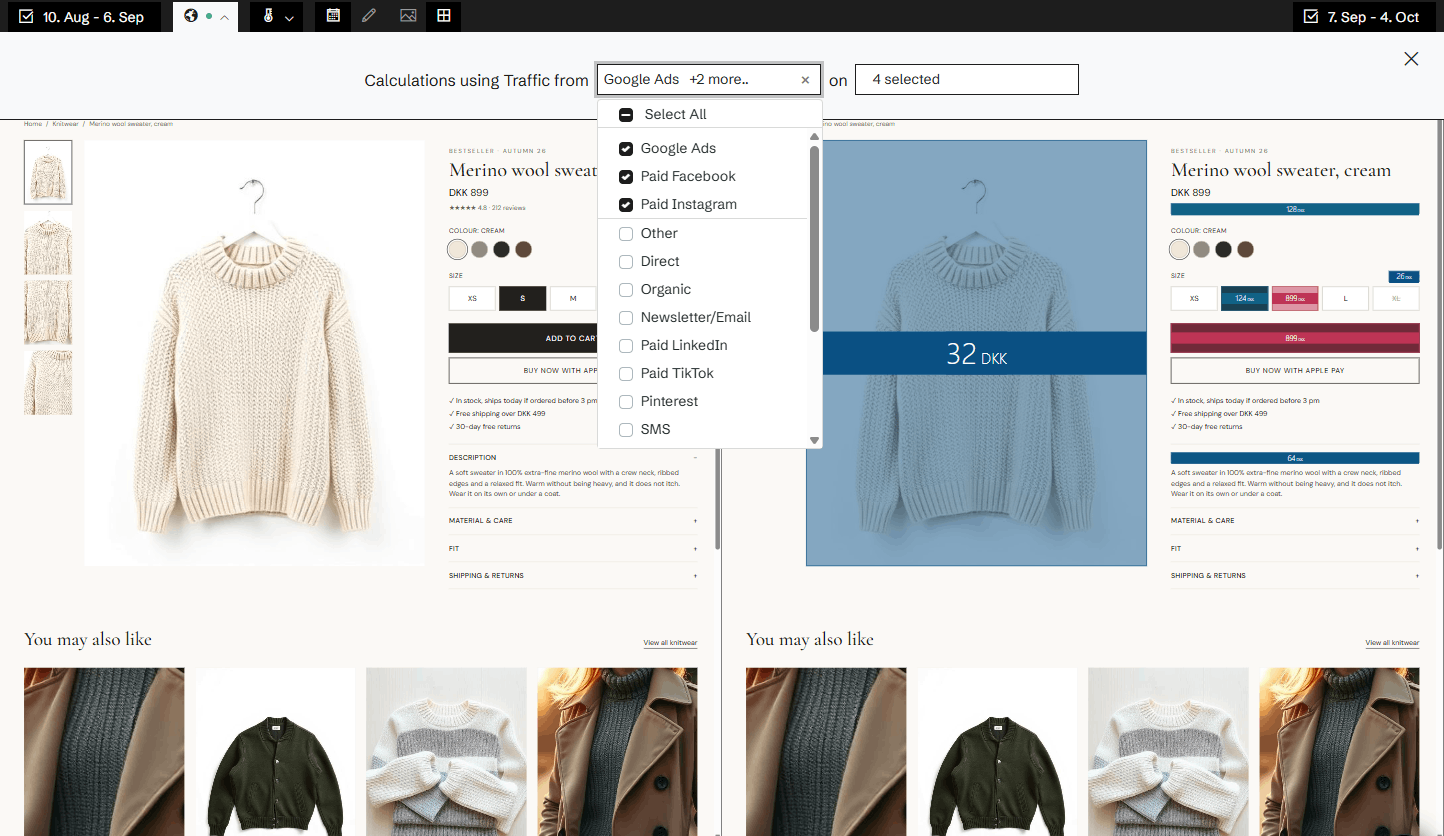This screenshot has height=836, width=1444.
Task: Select second sweater thumbnail in left pane
Action: tap(48, 242)
